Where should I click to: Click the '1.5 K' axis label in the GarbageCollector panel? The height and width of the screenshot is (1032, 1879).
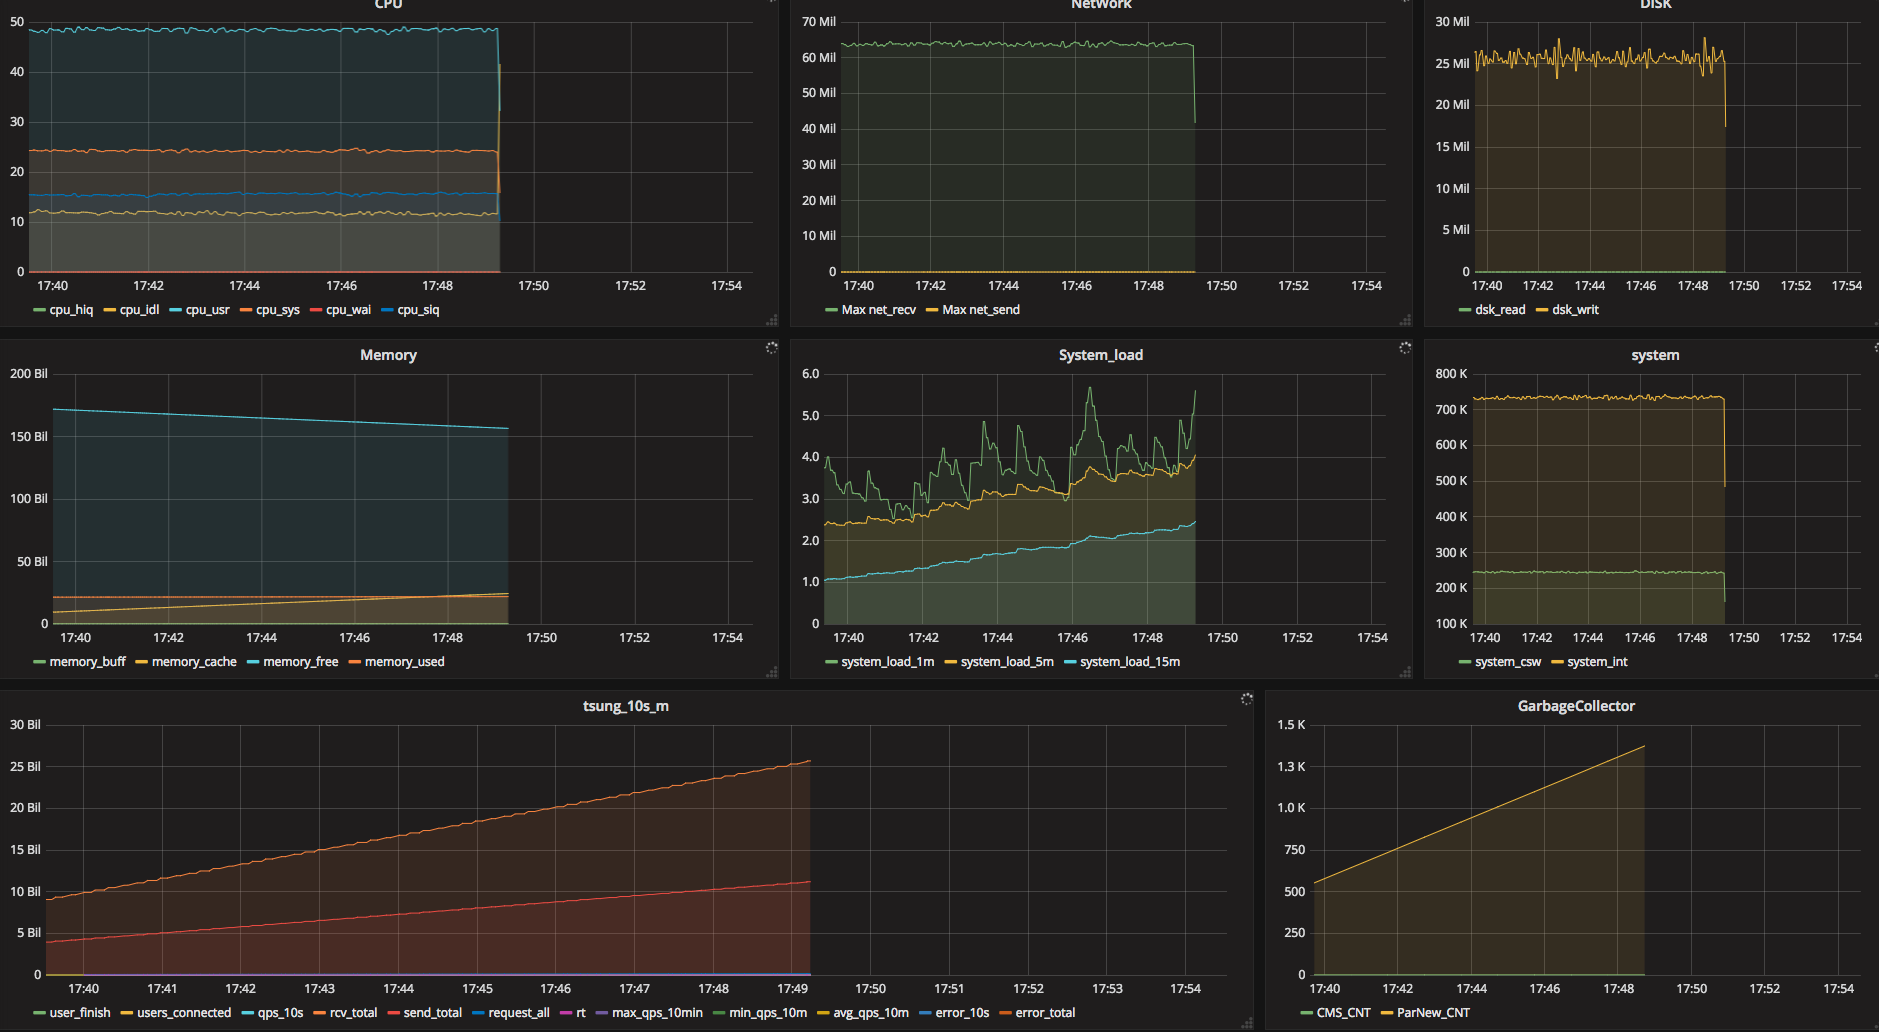click(1291, 725)
